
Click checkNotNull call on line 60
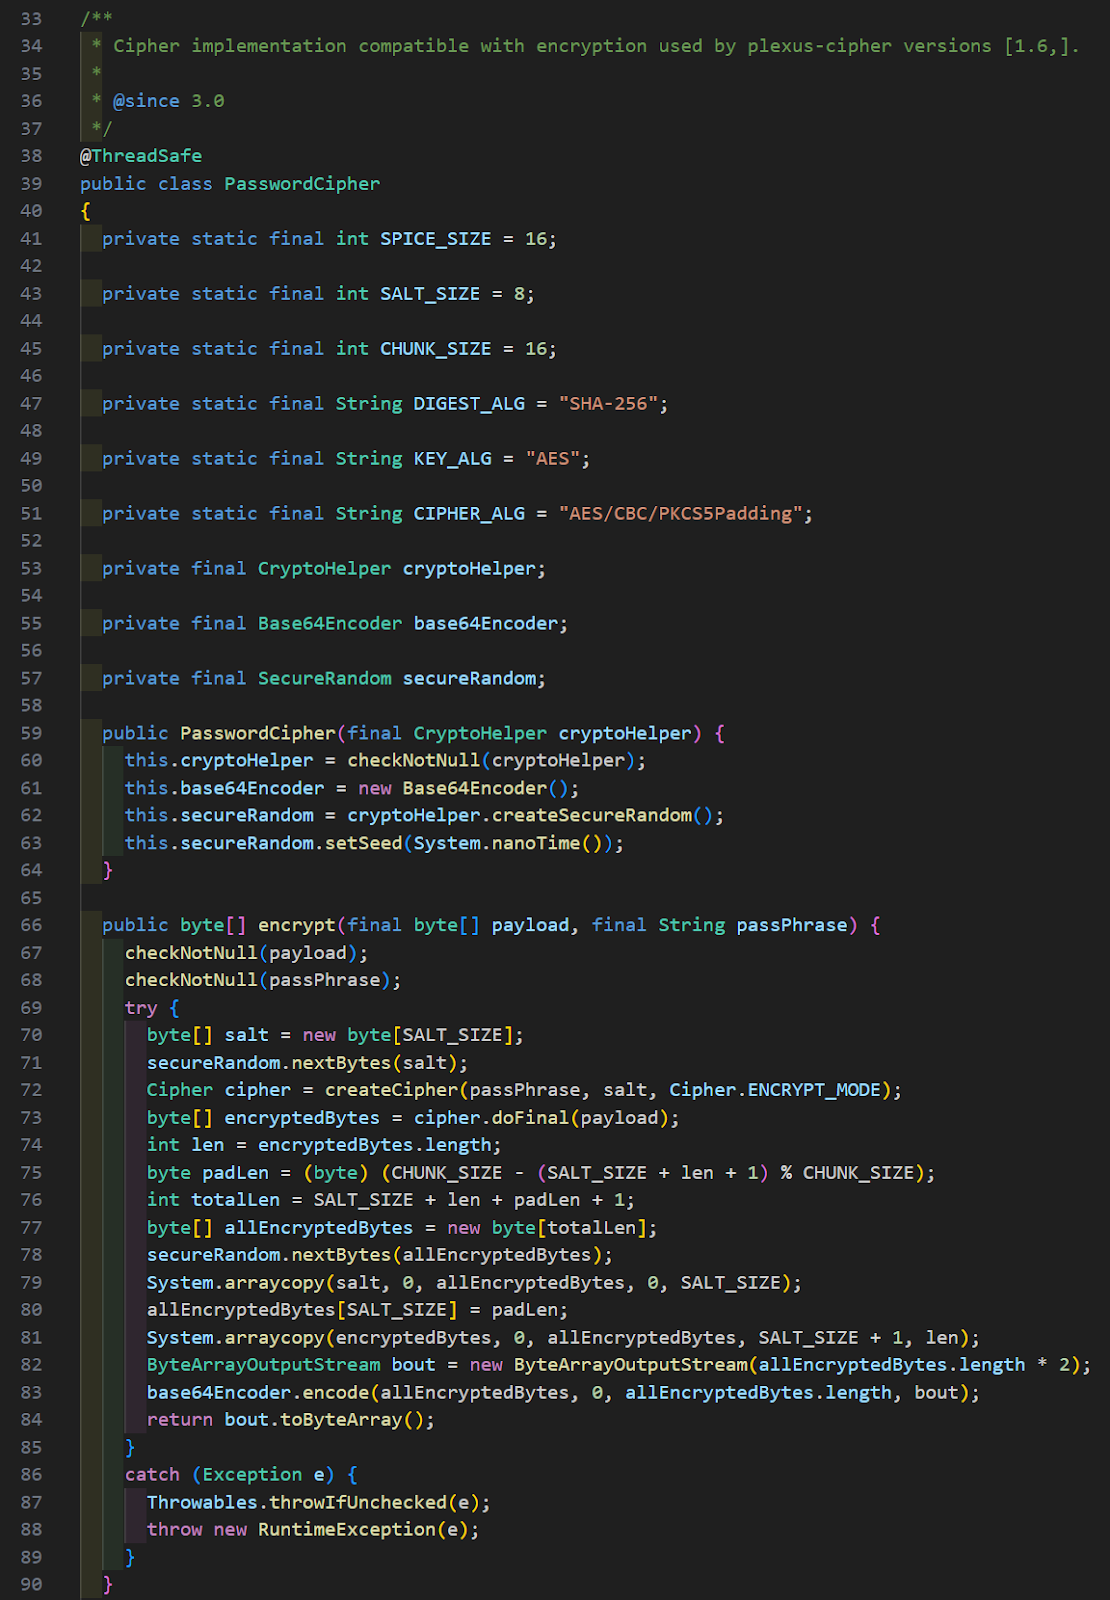[413, 761]
